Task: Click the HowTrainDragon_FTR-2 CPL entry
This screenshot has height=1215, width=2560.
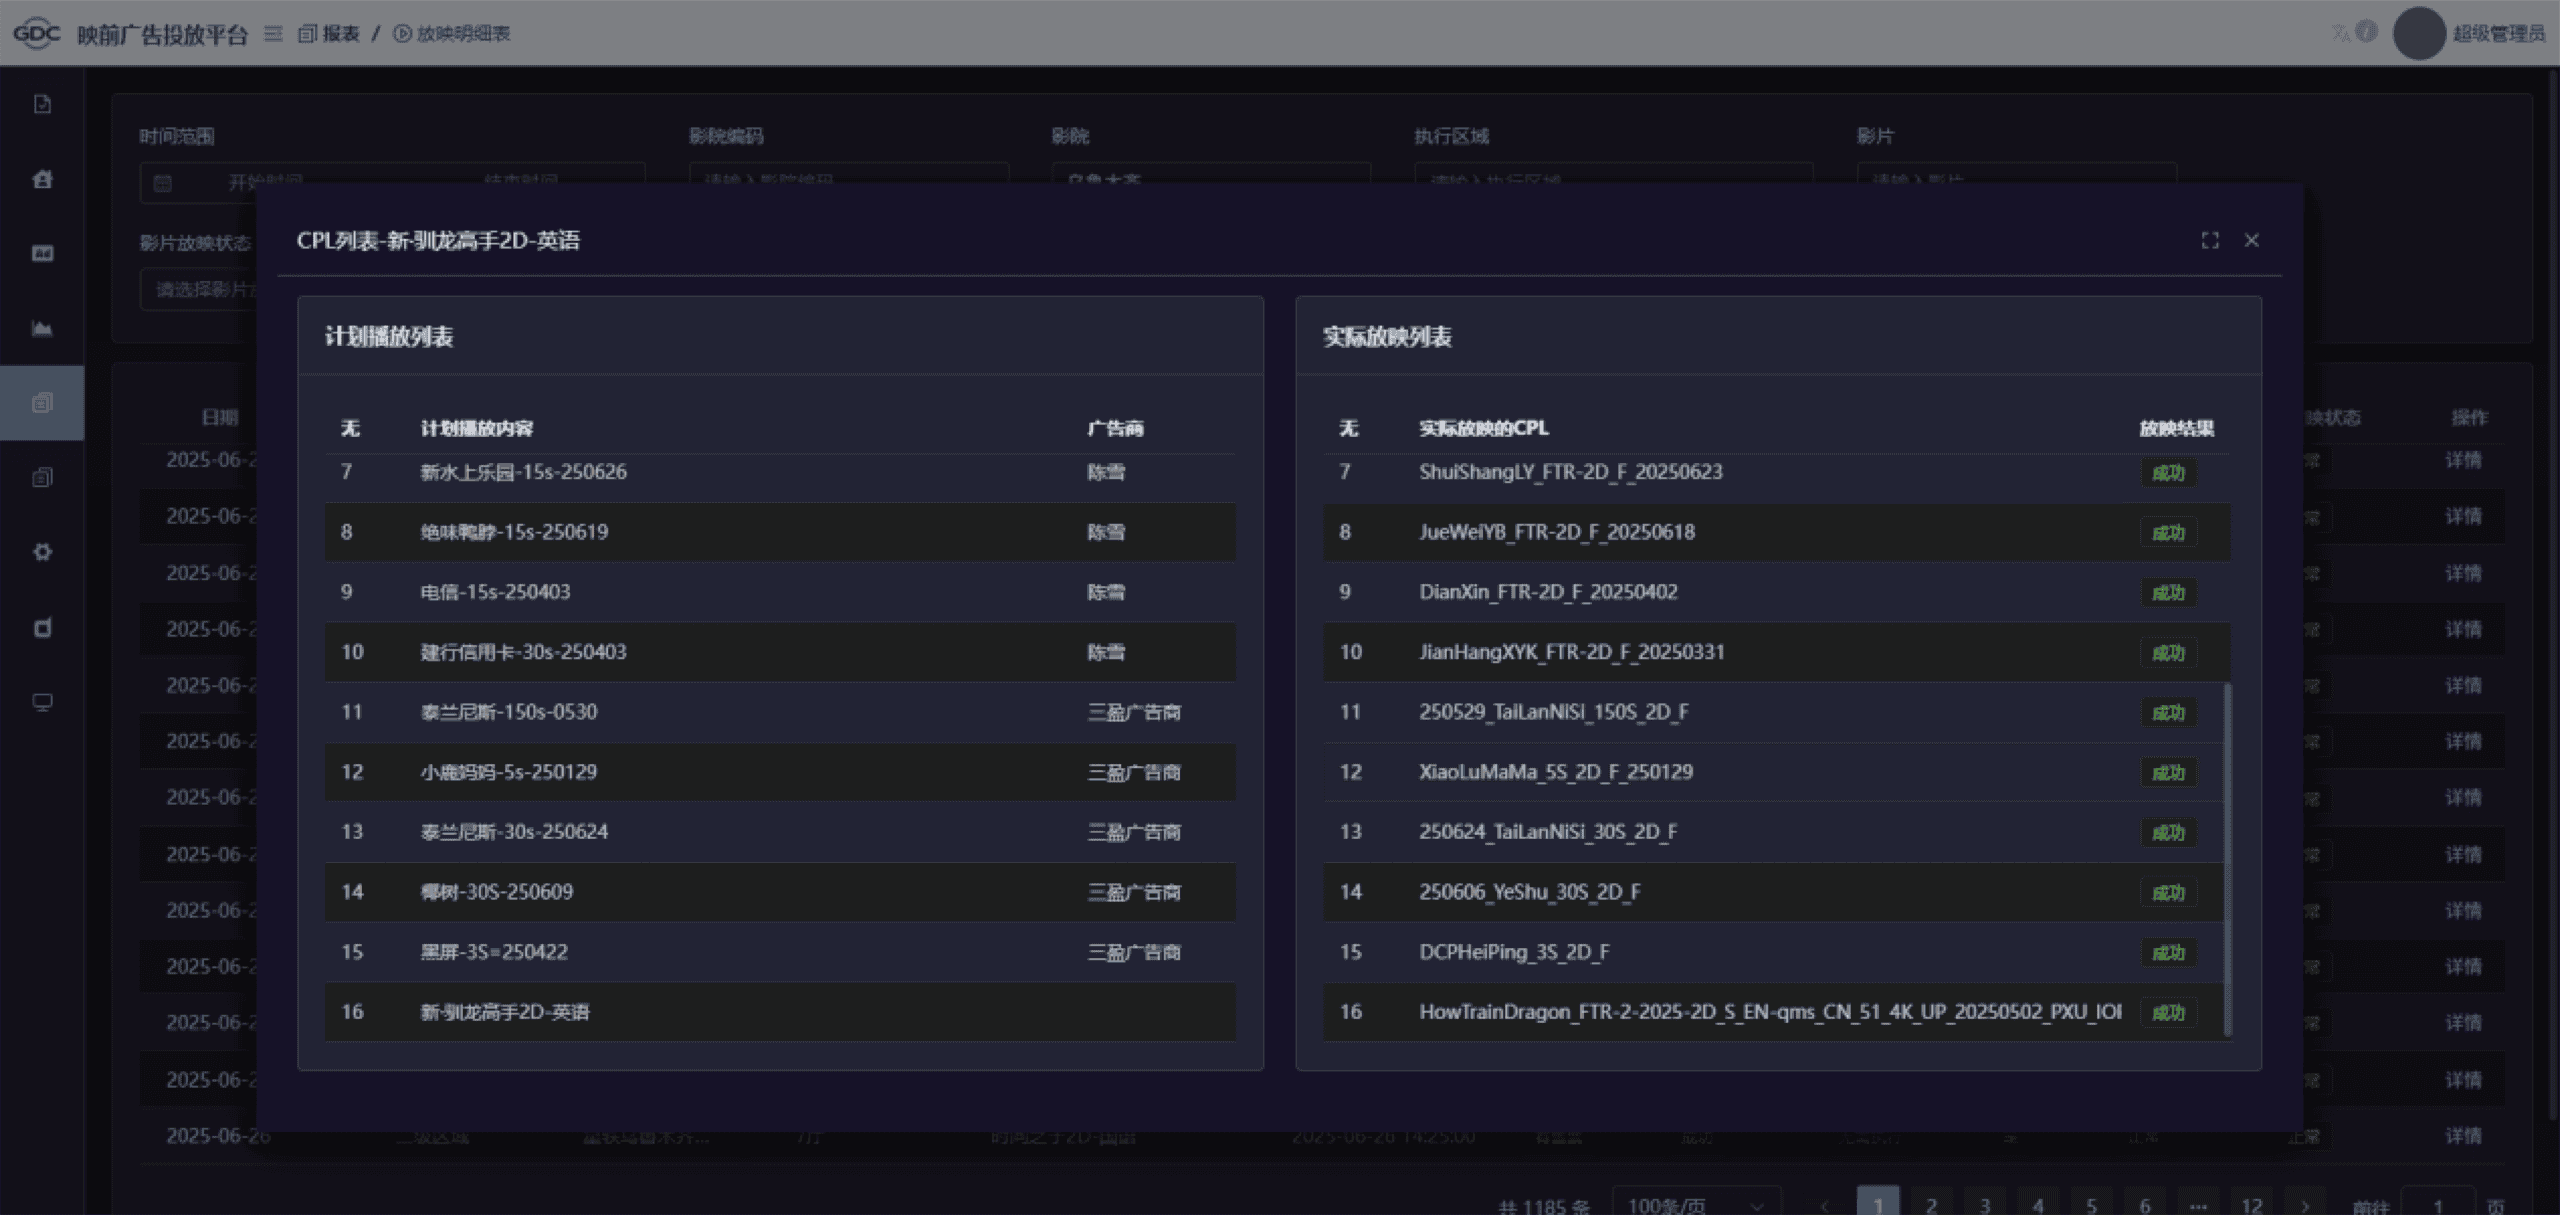Action: point(1770,1012)
